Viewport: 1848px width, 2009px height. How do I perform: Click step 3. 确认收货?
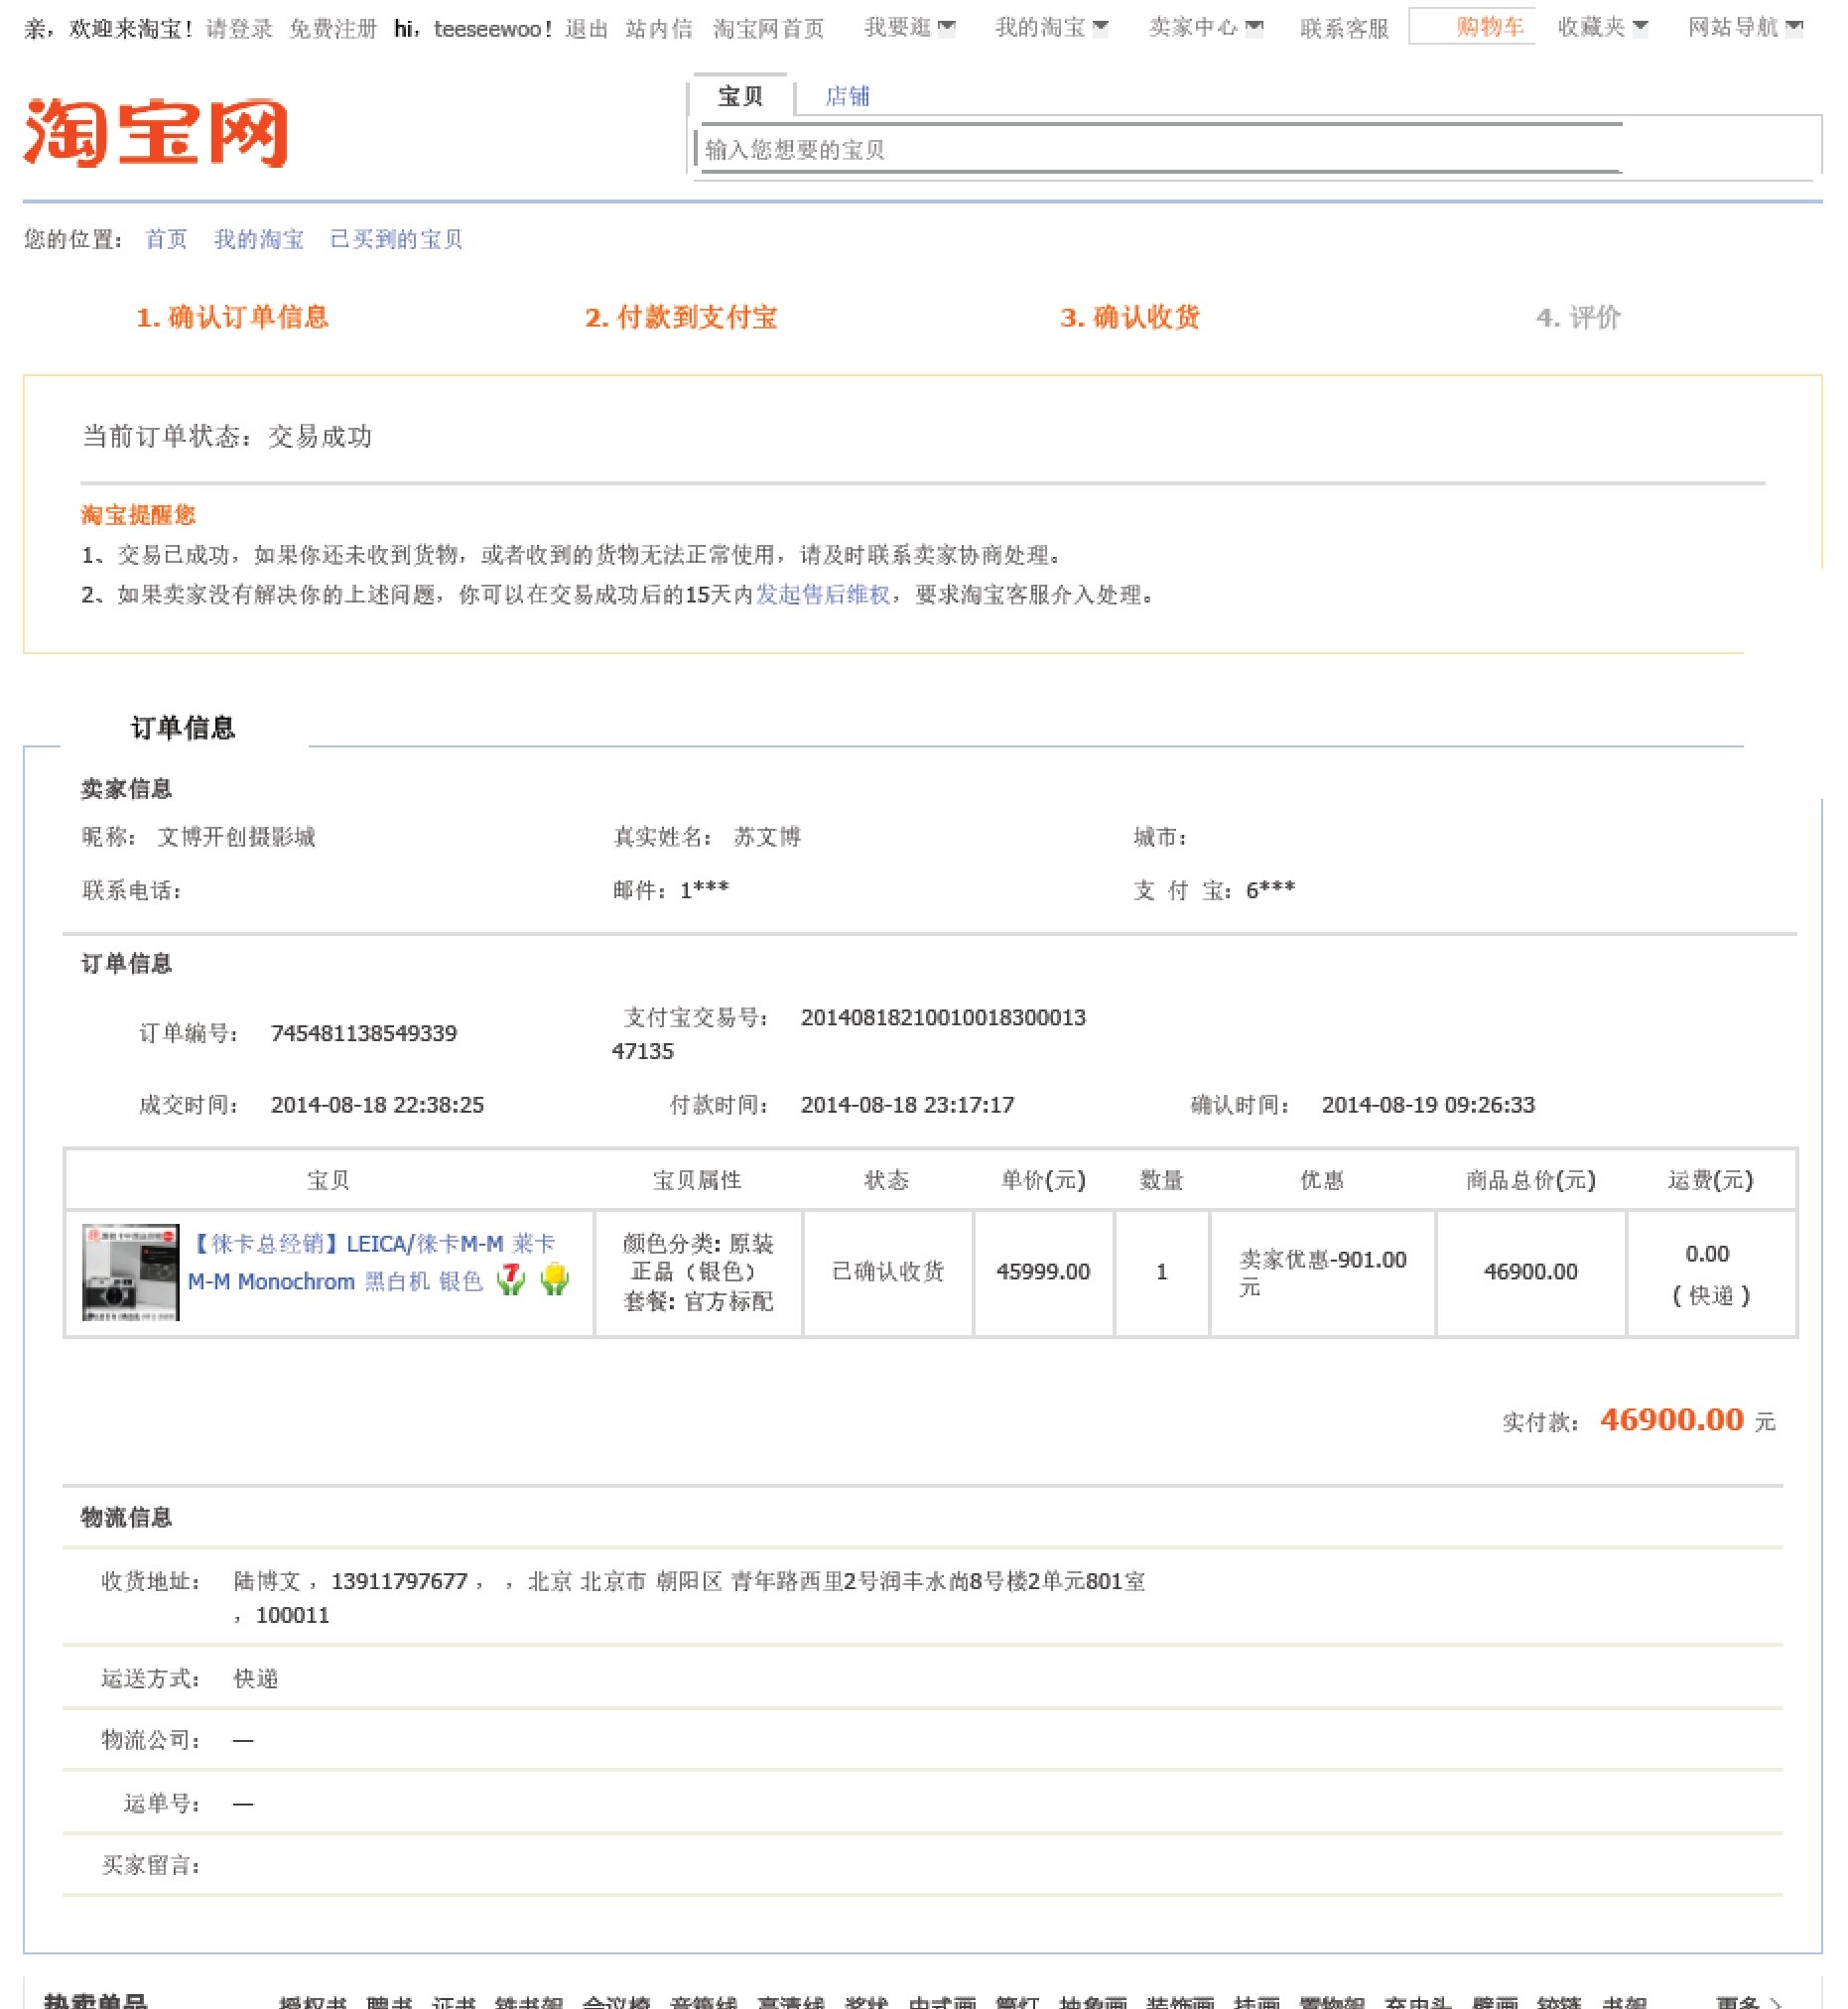[1130, 318]
